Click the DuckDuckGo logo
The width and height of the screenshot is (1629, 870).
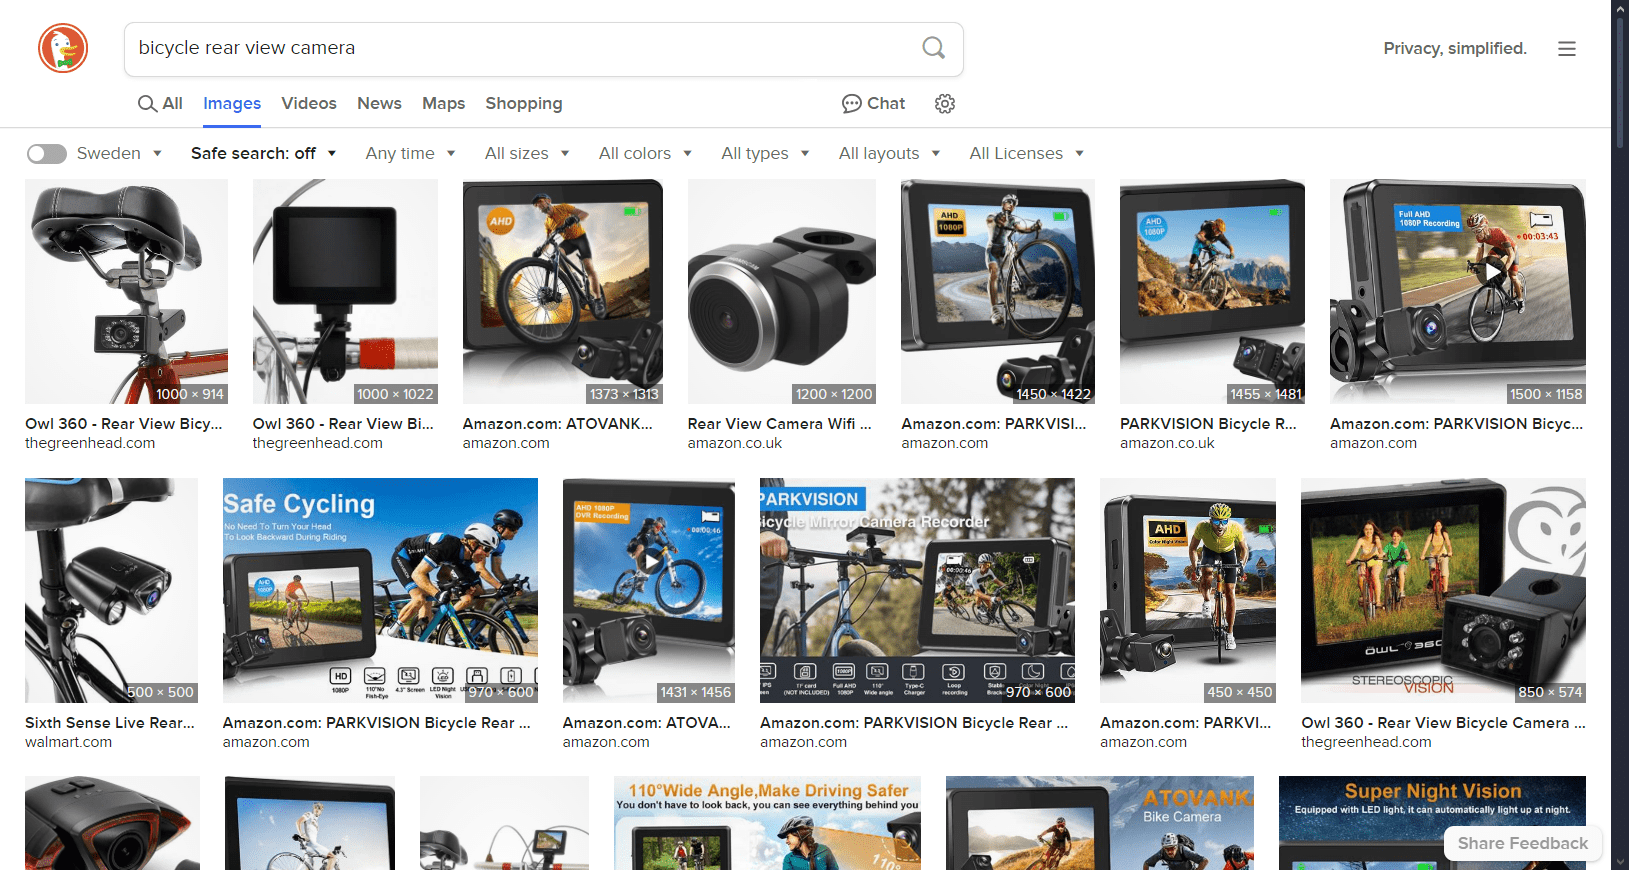(63, 48)
